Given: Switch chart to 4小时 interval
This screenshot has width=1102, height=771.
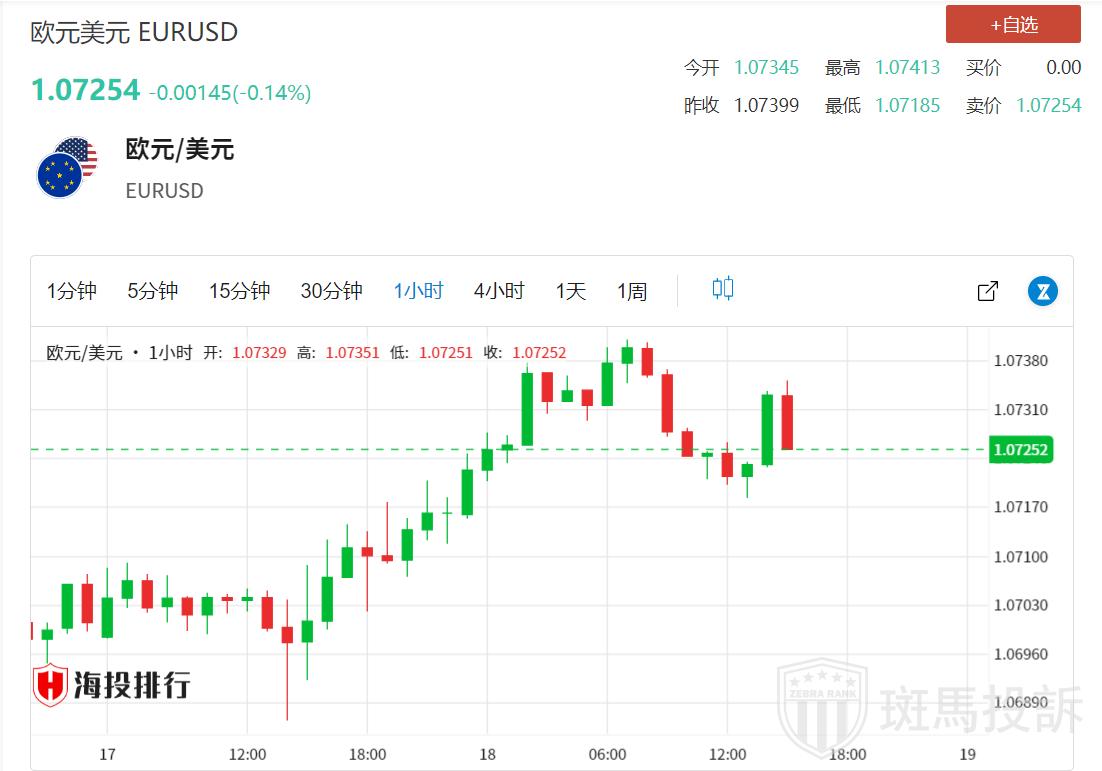Looking at the screenshot, I should [x=498, y=291].
